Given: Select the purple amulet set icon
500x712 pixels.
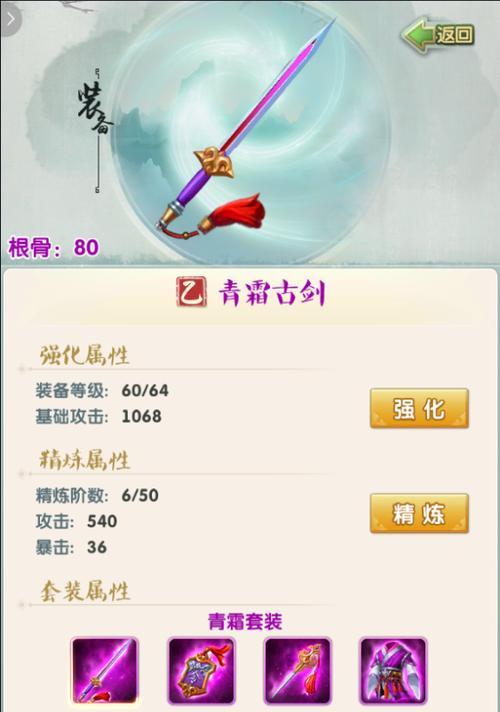Looking at the screenshot, I should (201, 671).
